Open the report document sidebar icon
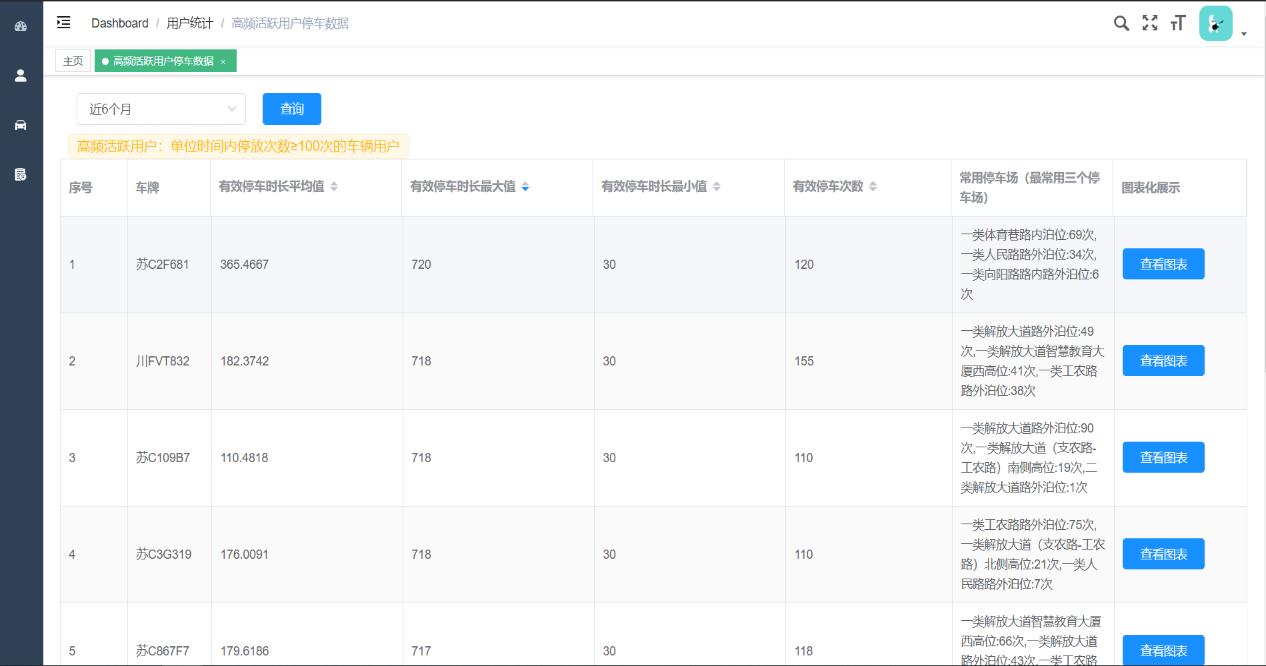Viewport: 1266px width, 666px height. point(21,175)
